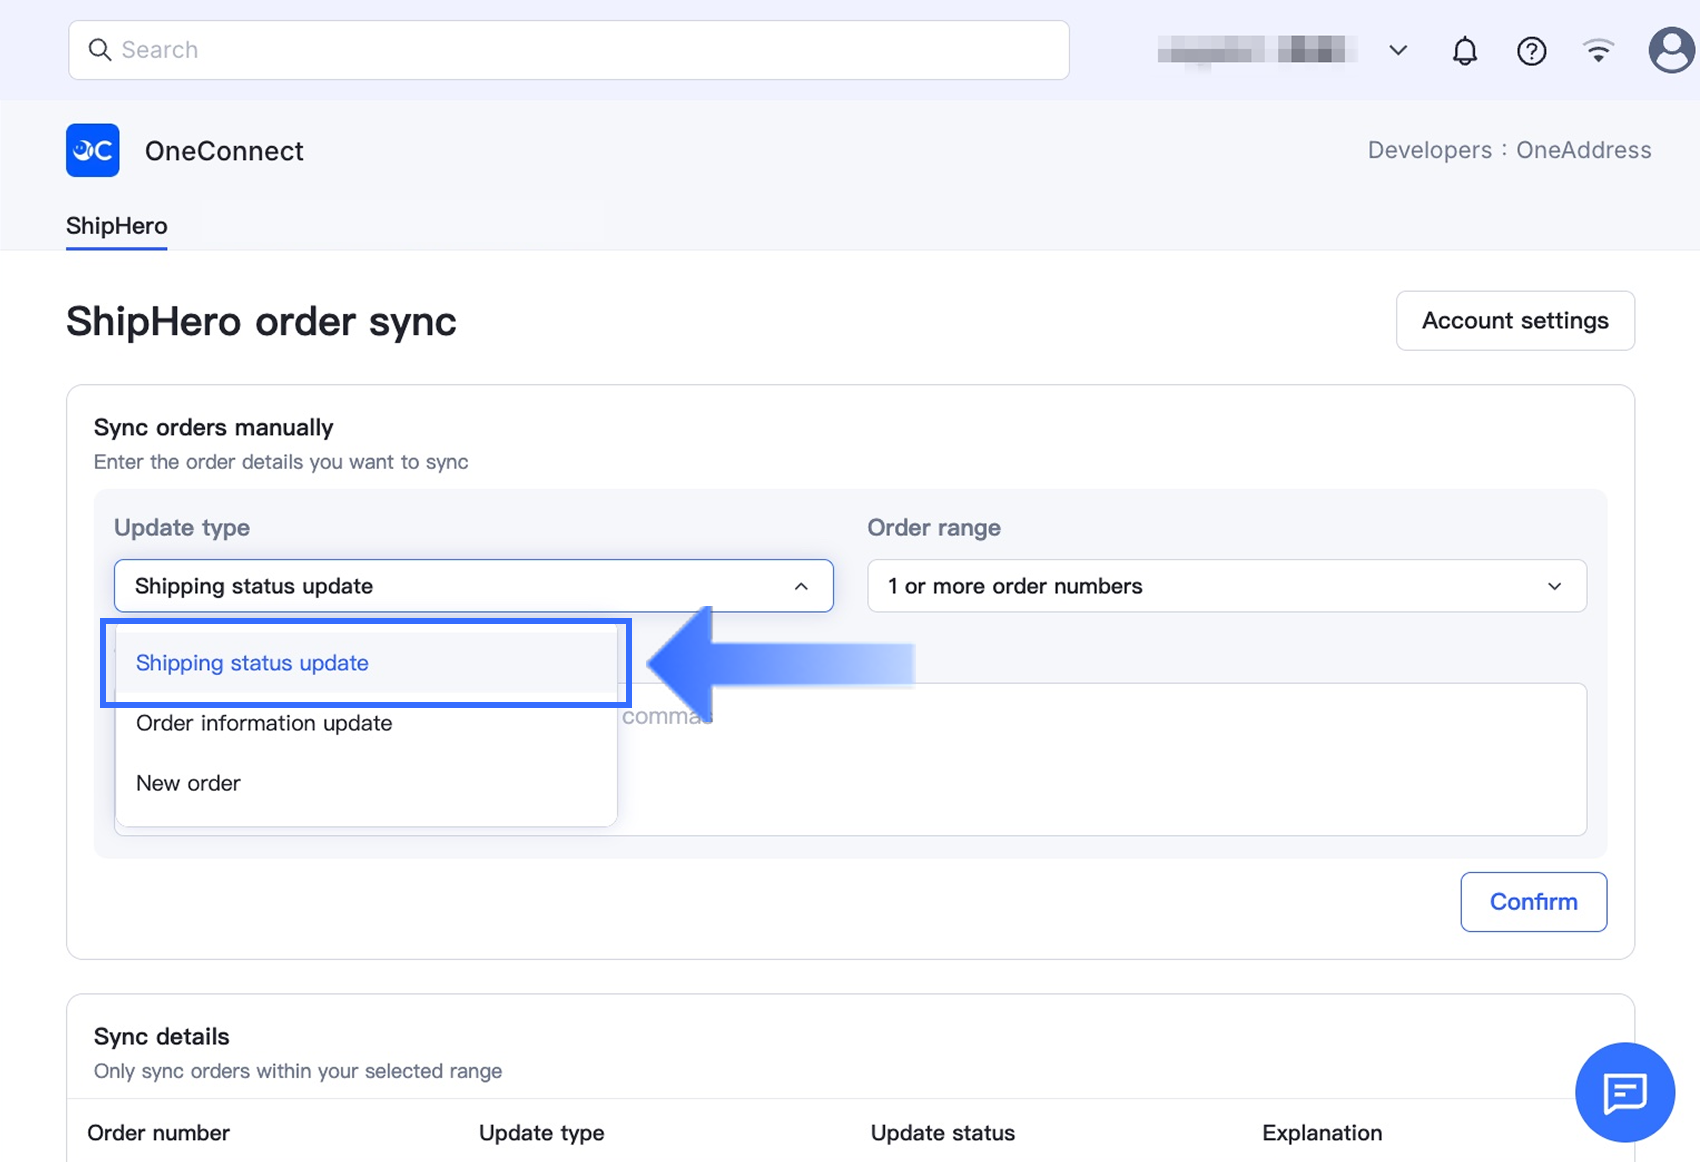This screenshot has width=1700, height=1162.
Task: Click the order numbers text area
Action: click(x=1100, y=760)
